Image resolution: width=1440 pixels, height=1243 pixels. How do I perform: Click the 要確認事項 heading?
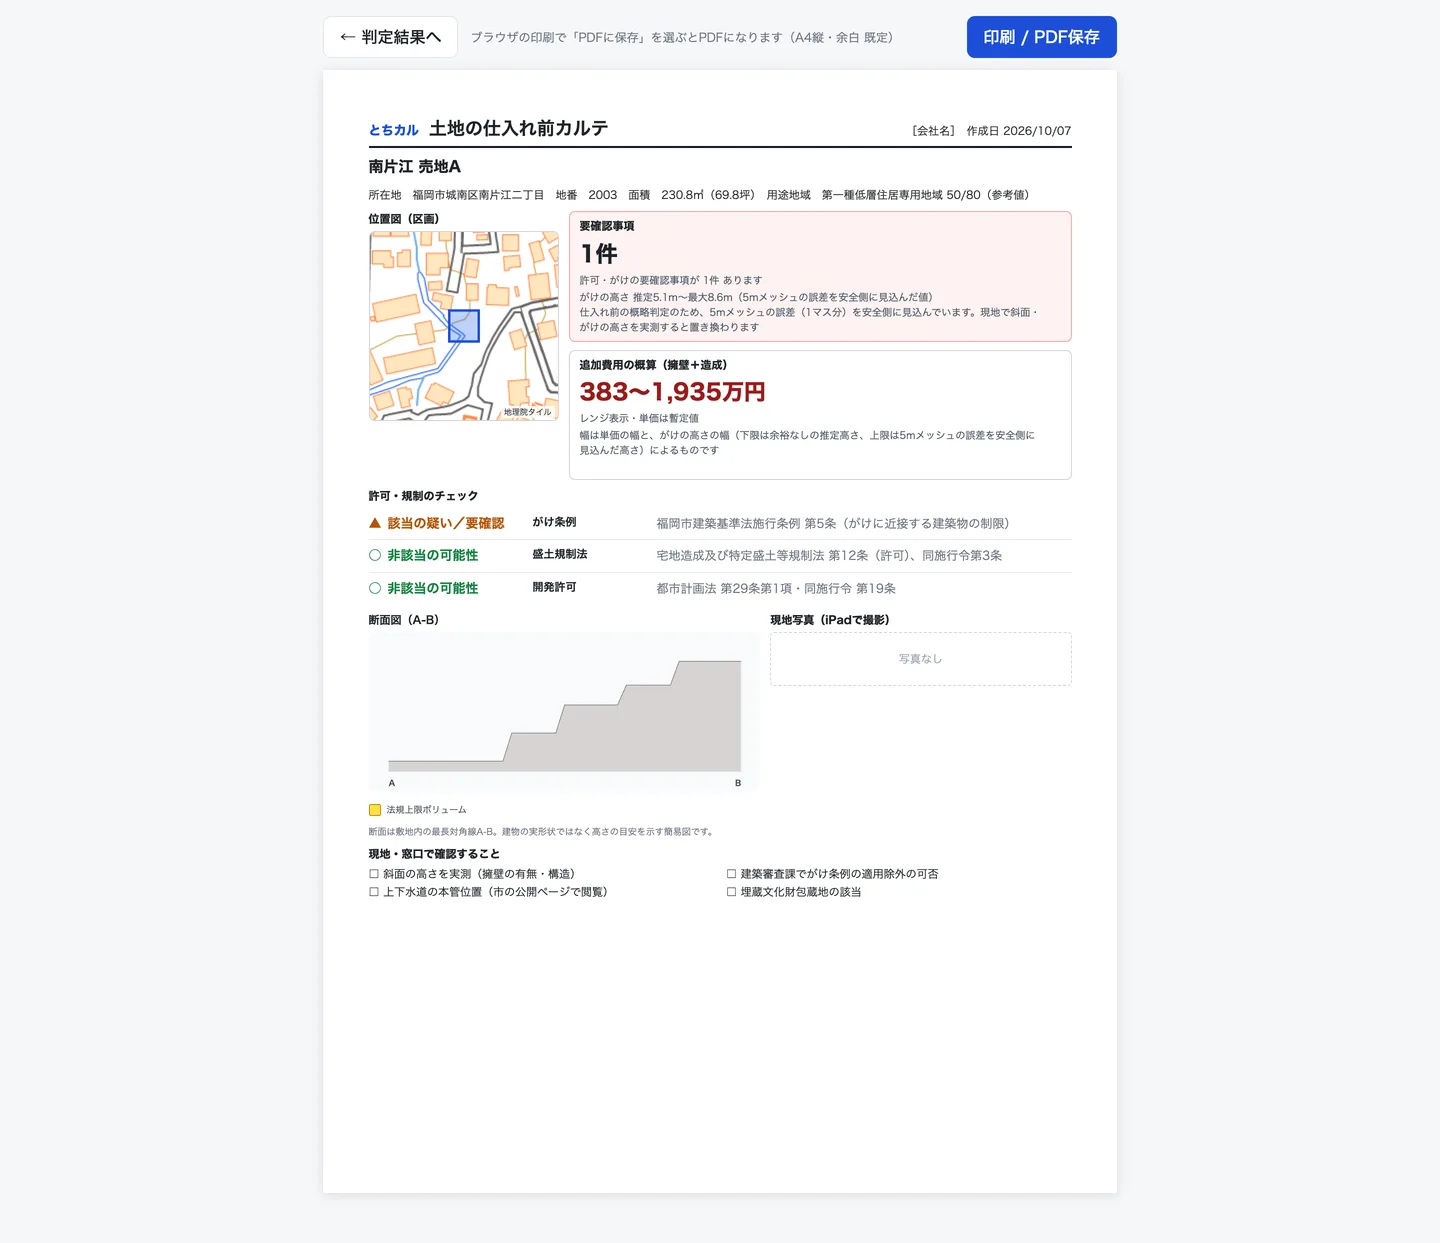[607, 226]
